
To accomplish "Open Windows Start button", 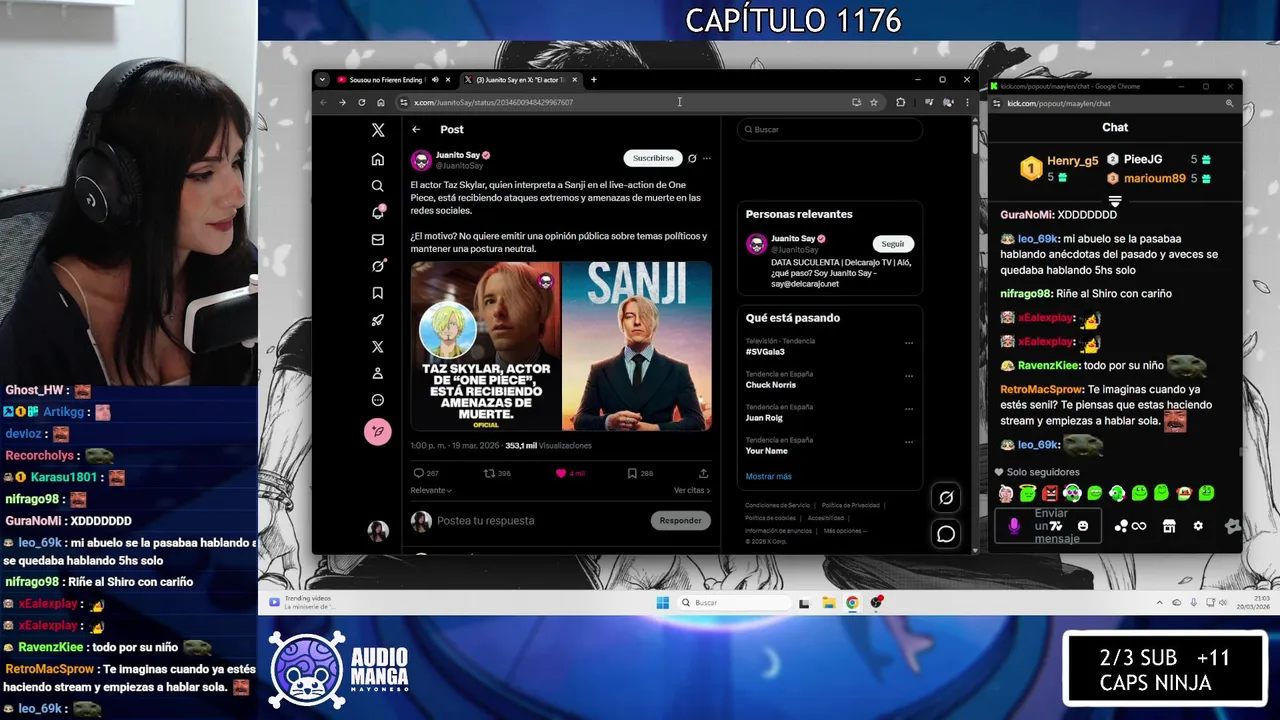I will (662, 602).
